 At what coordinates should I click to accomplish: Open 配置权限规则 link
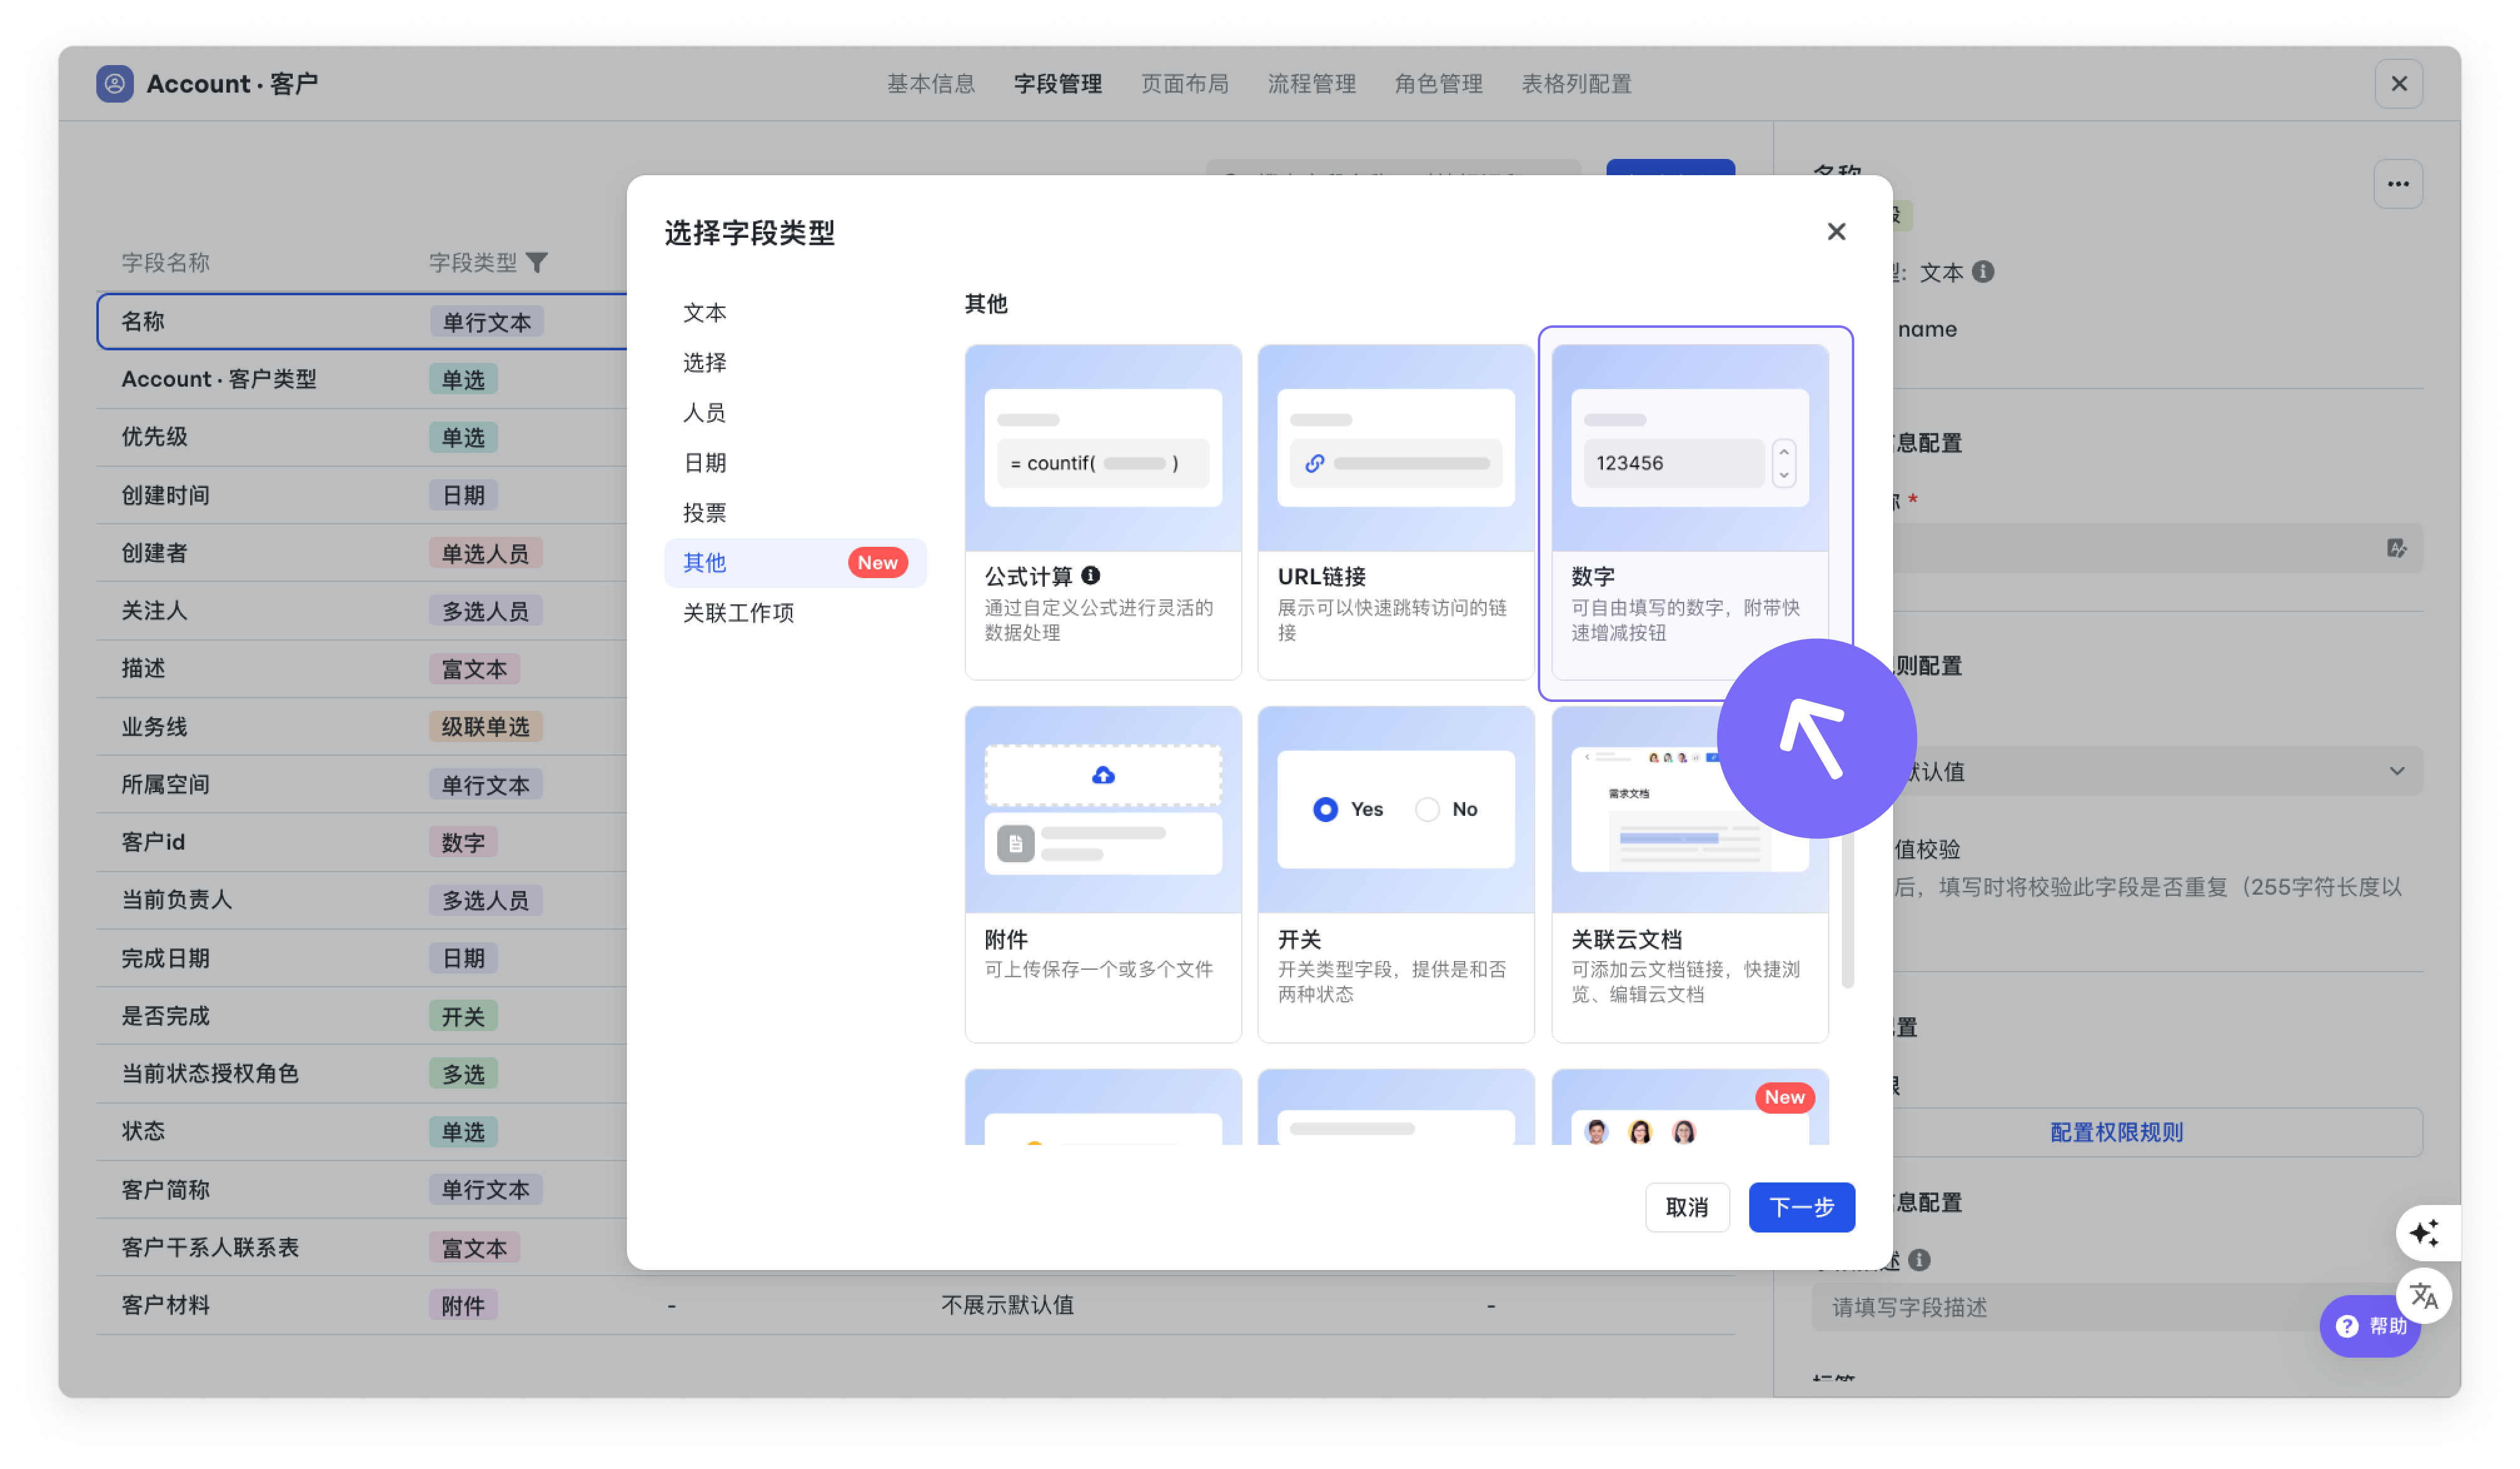[2116, 1132]
